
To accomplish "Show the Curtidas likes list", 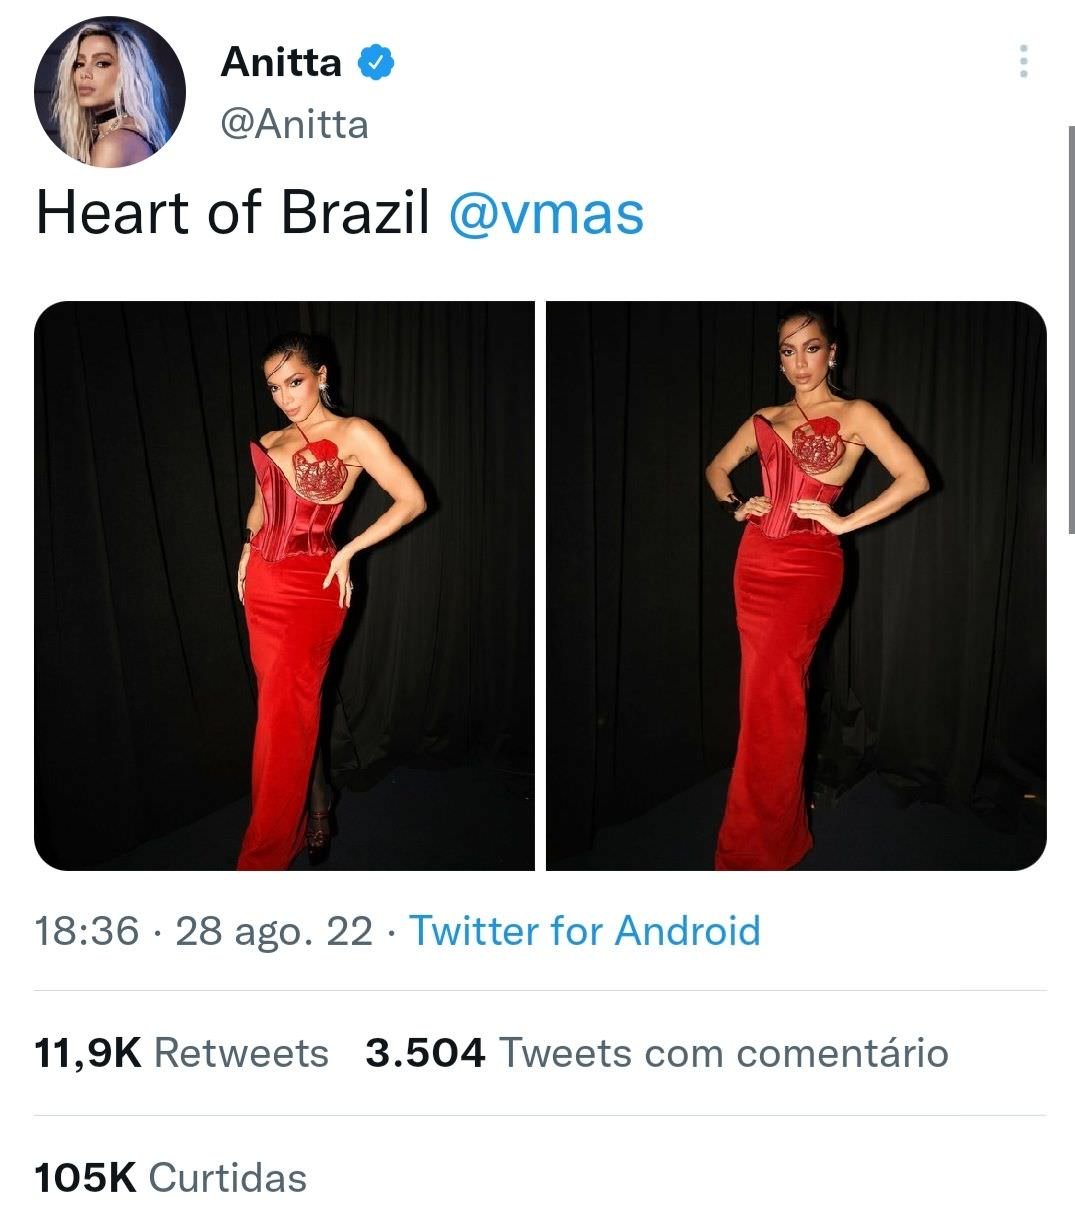I will click(228, 1177).
